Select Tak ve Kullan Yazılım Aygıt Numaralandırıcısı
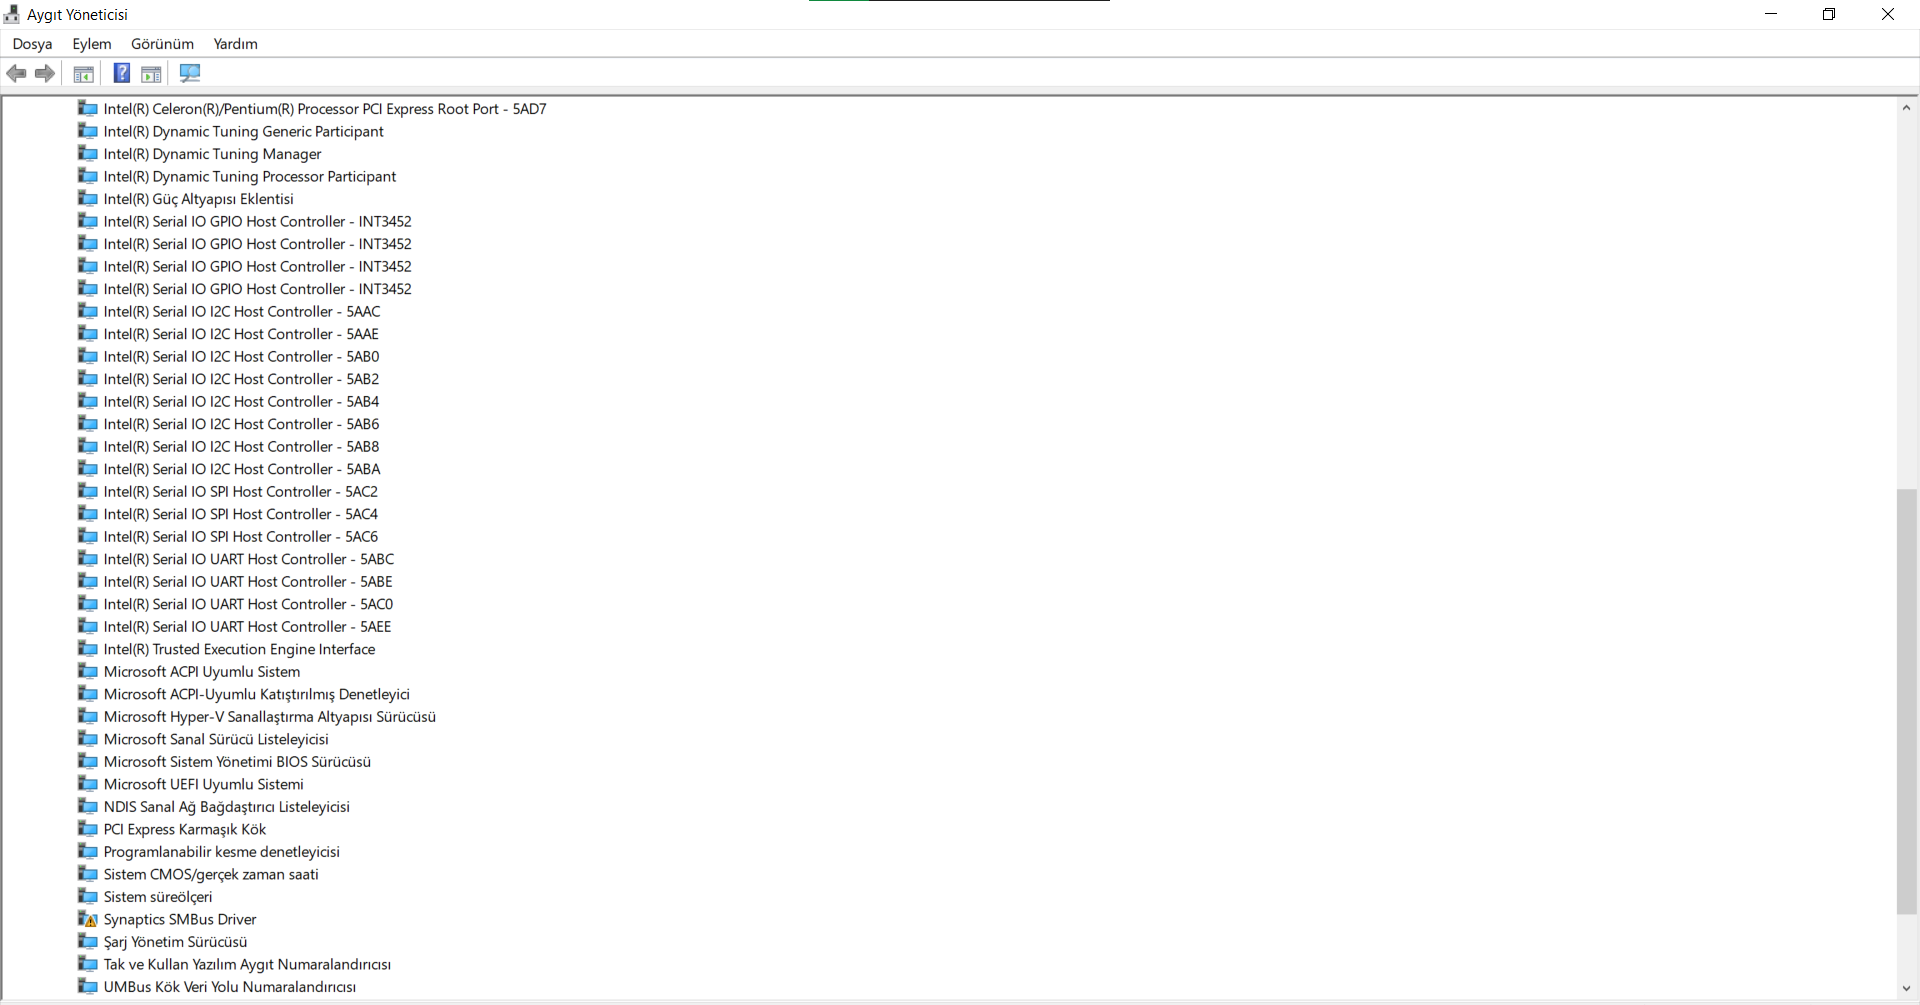The image size is (1920, 1005). 247,964
